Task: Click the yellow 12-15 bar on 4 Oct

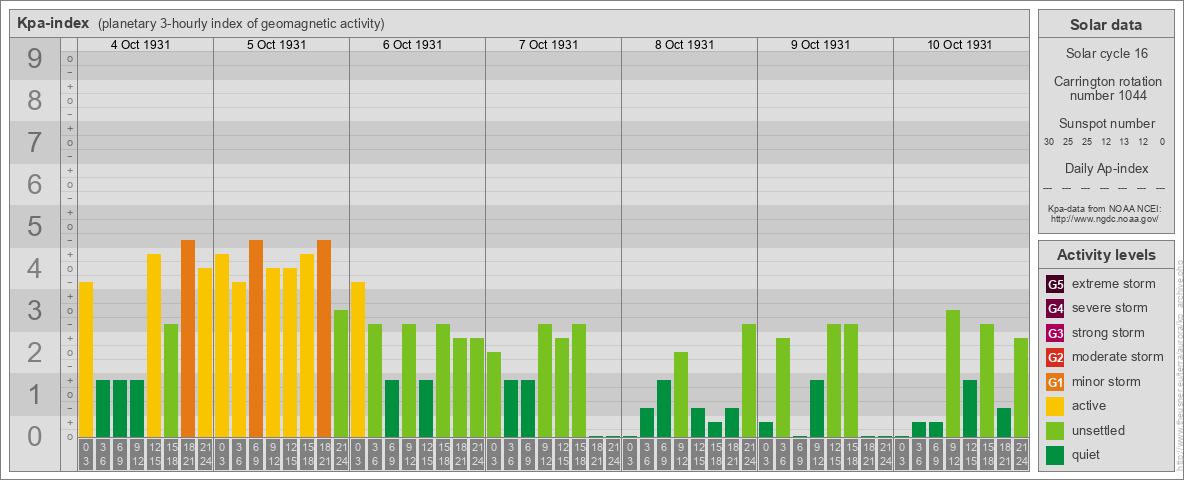Action: 154,346
